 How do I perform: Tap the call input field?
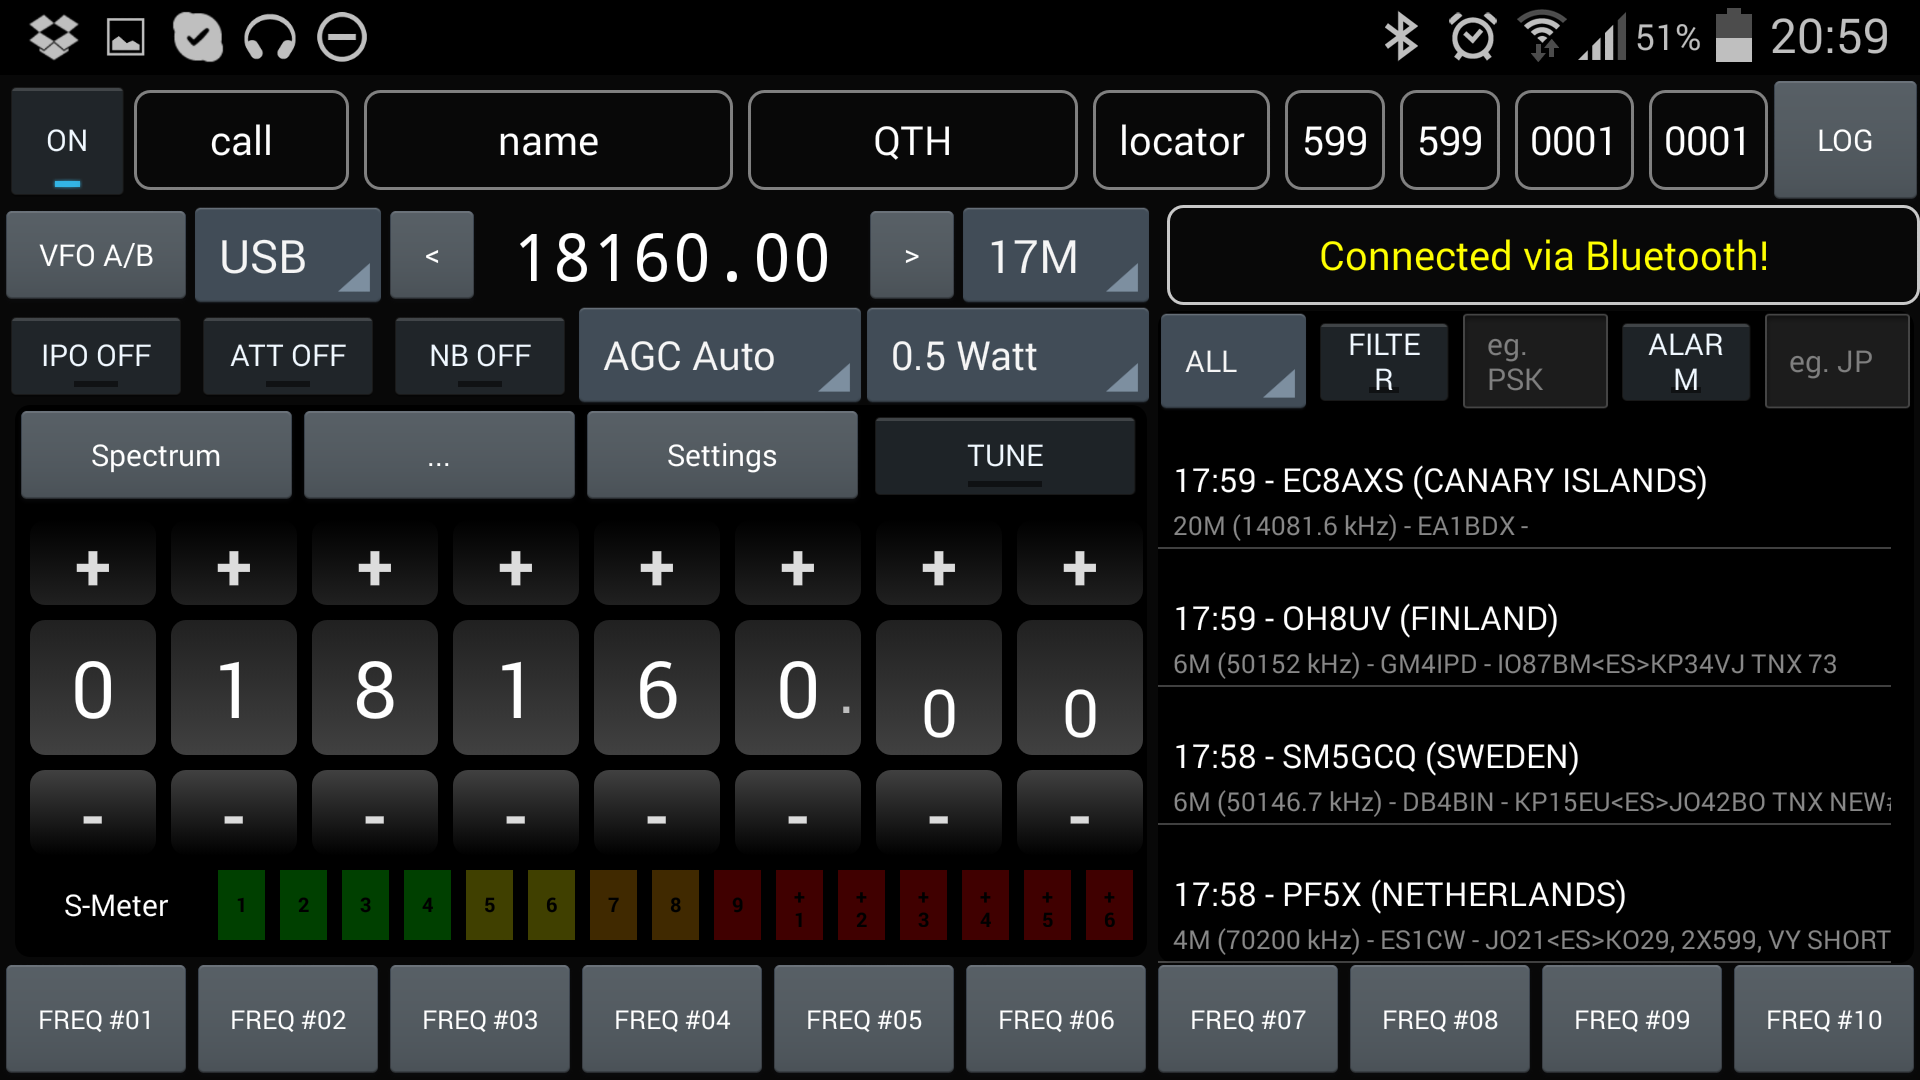(241, 140)
